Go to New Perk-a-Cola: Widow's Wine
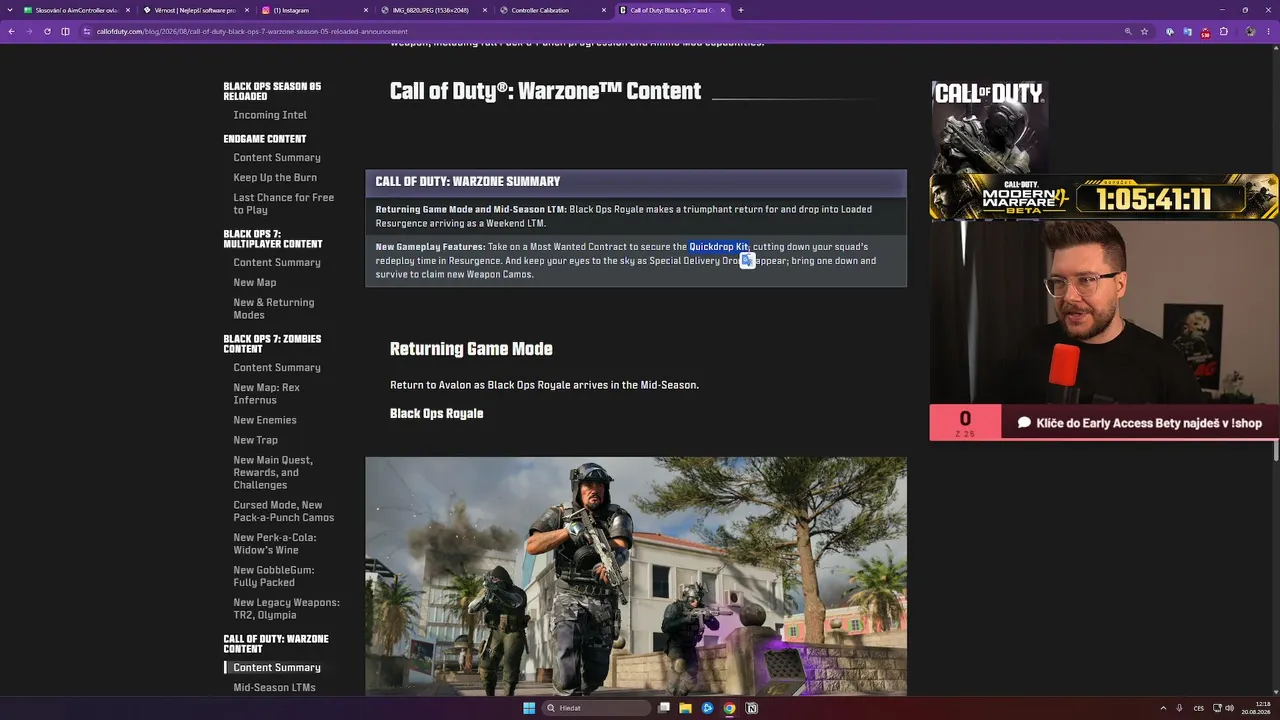1280x720 pixels. (x=275, y=544)
